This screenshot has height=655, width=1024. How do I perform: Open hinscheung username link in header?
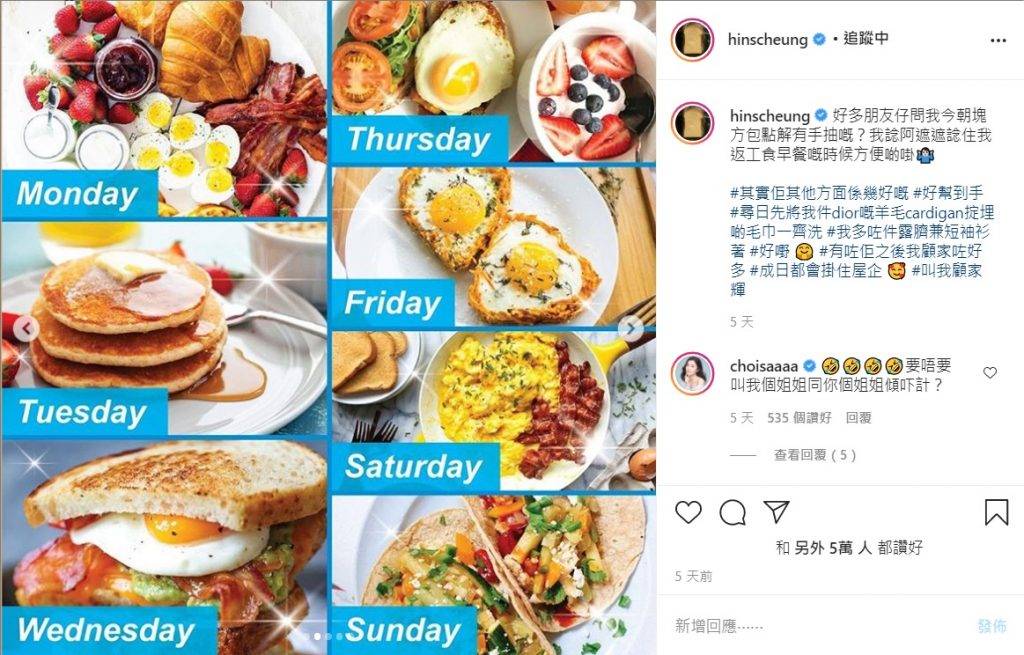click(767, 40)
